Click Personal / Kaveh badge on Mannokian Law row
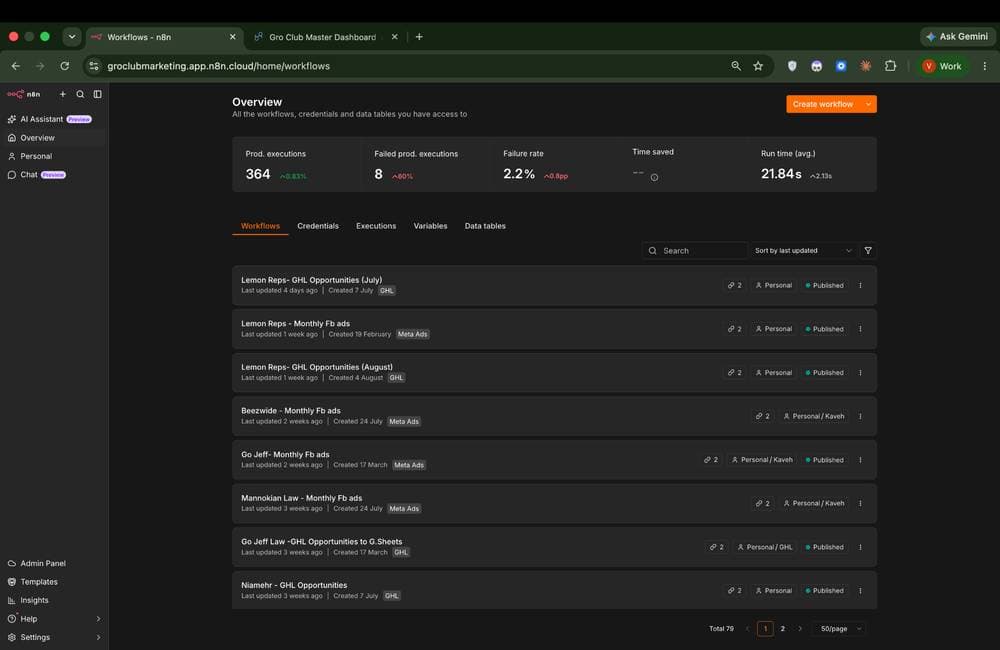The width and height of the screenshot is (1000, 650). point(814,503)
